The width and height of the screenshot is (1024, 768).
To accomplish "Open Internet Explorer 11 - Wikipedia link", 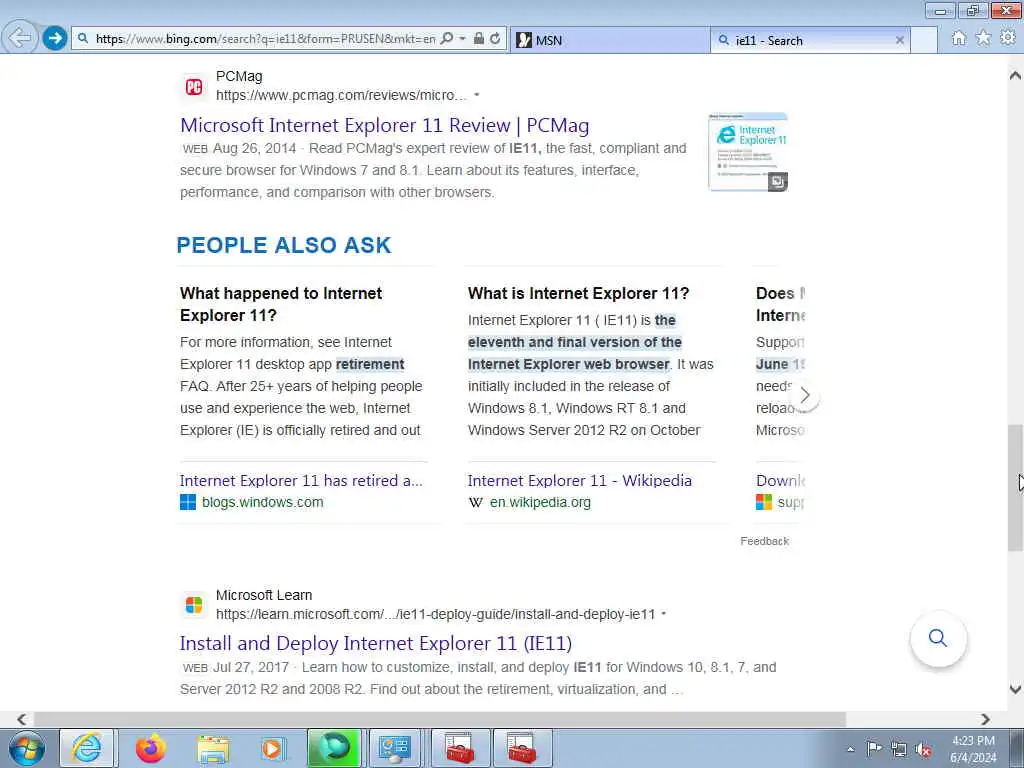I will 579,481.
